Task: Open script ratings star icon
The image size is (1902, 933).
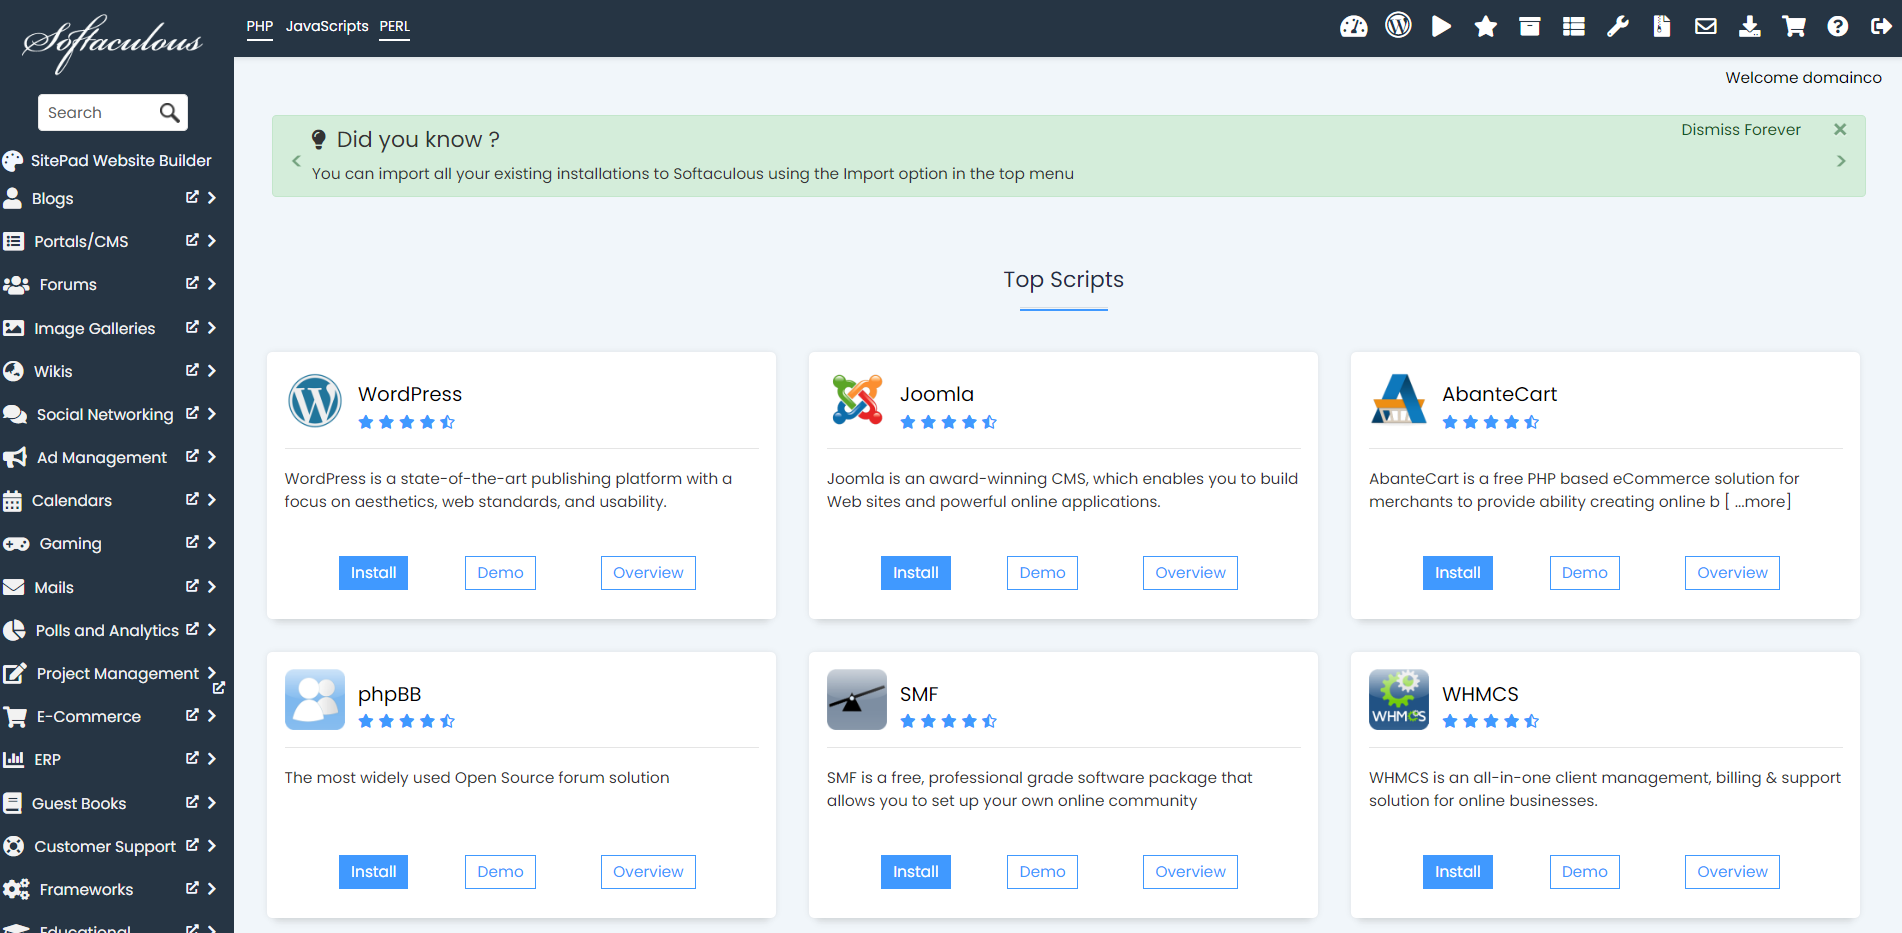Action: [1486, 27]
